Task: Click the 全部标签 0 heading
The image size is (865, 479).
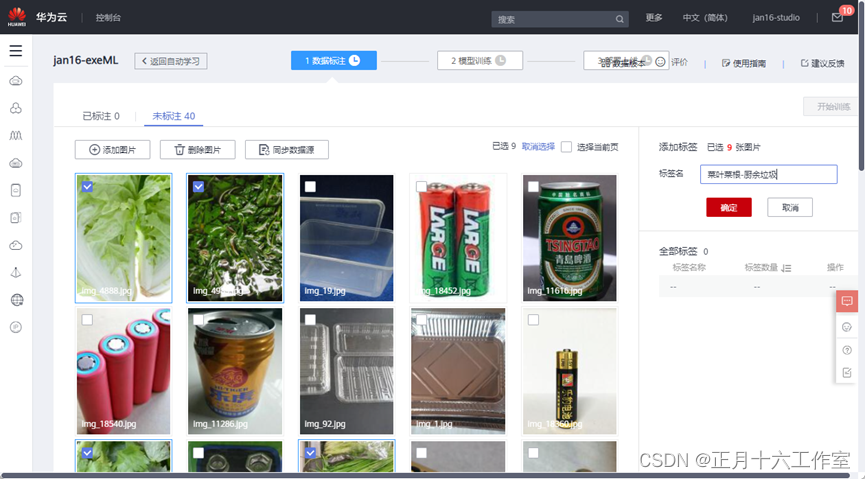Action: [684, 252]
